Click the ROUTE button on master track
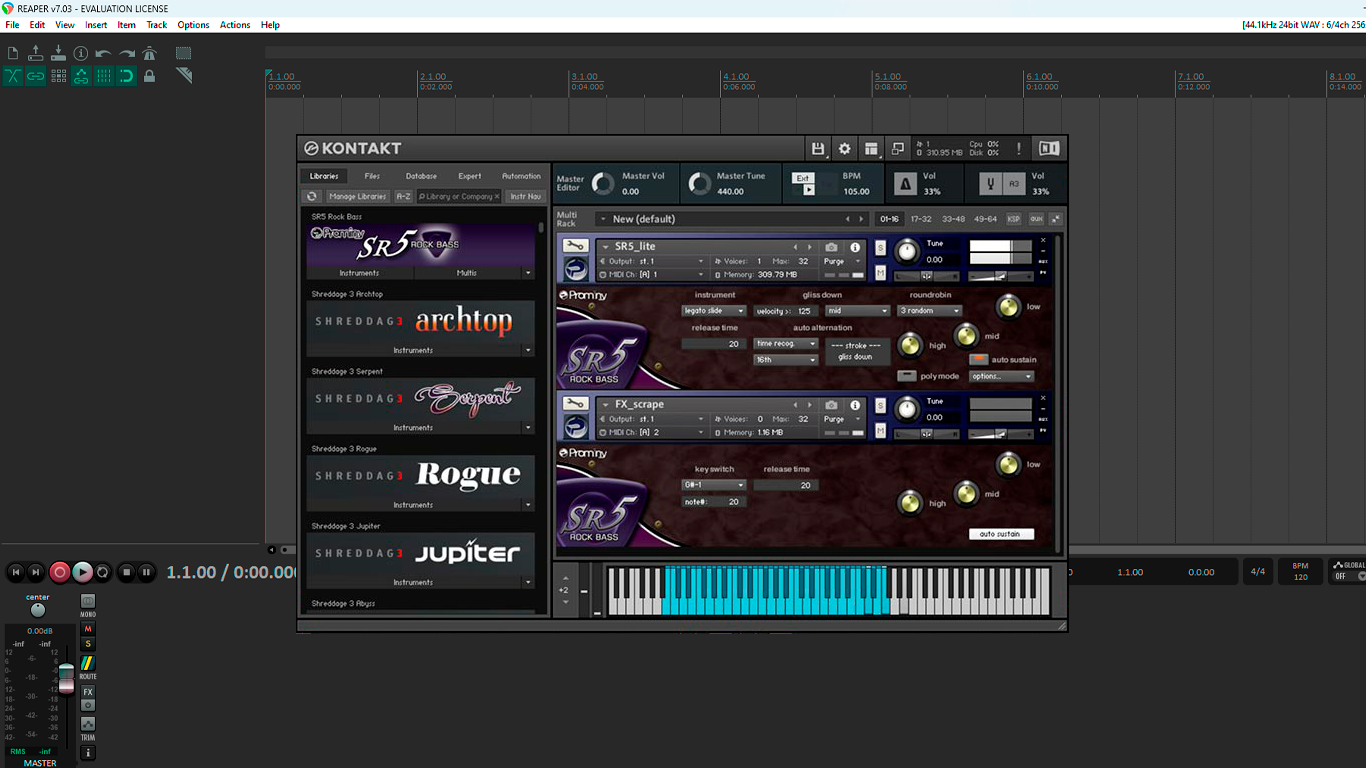The height and width of the screenshot is (768, 1366). click(x=88, y=664)
